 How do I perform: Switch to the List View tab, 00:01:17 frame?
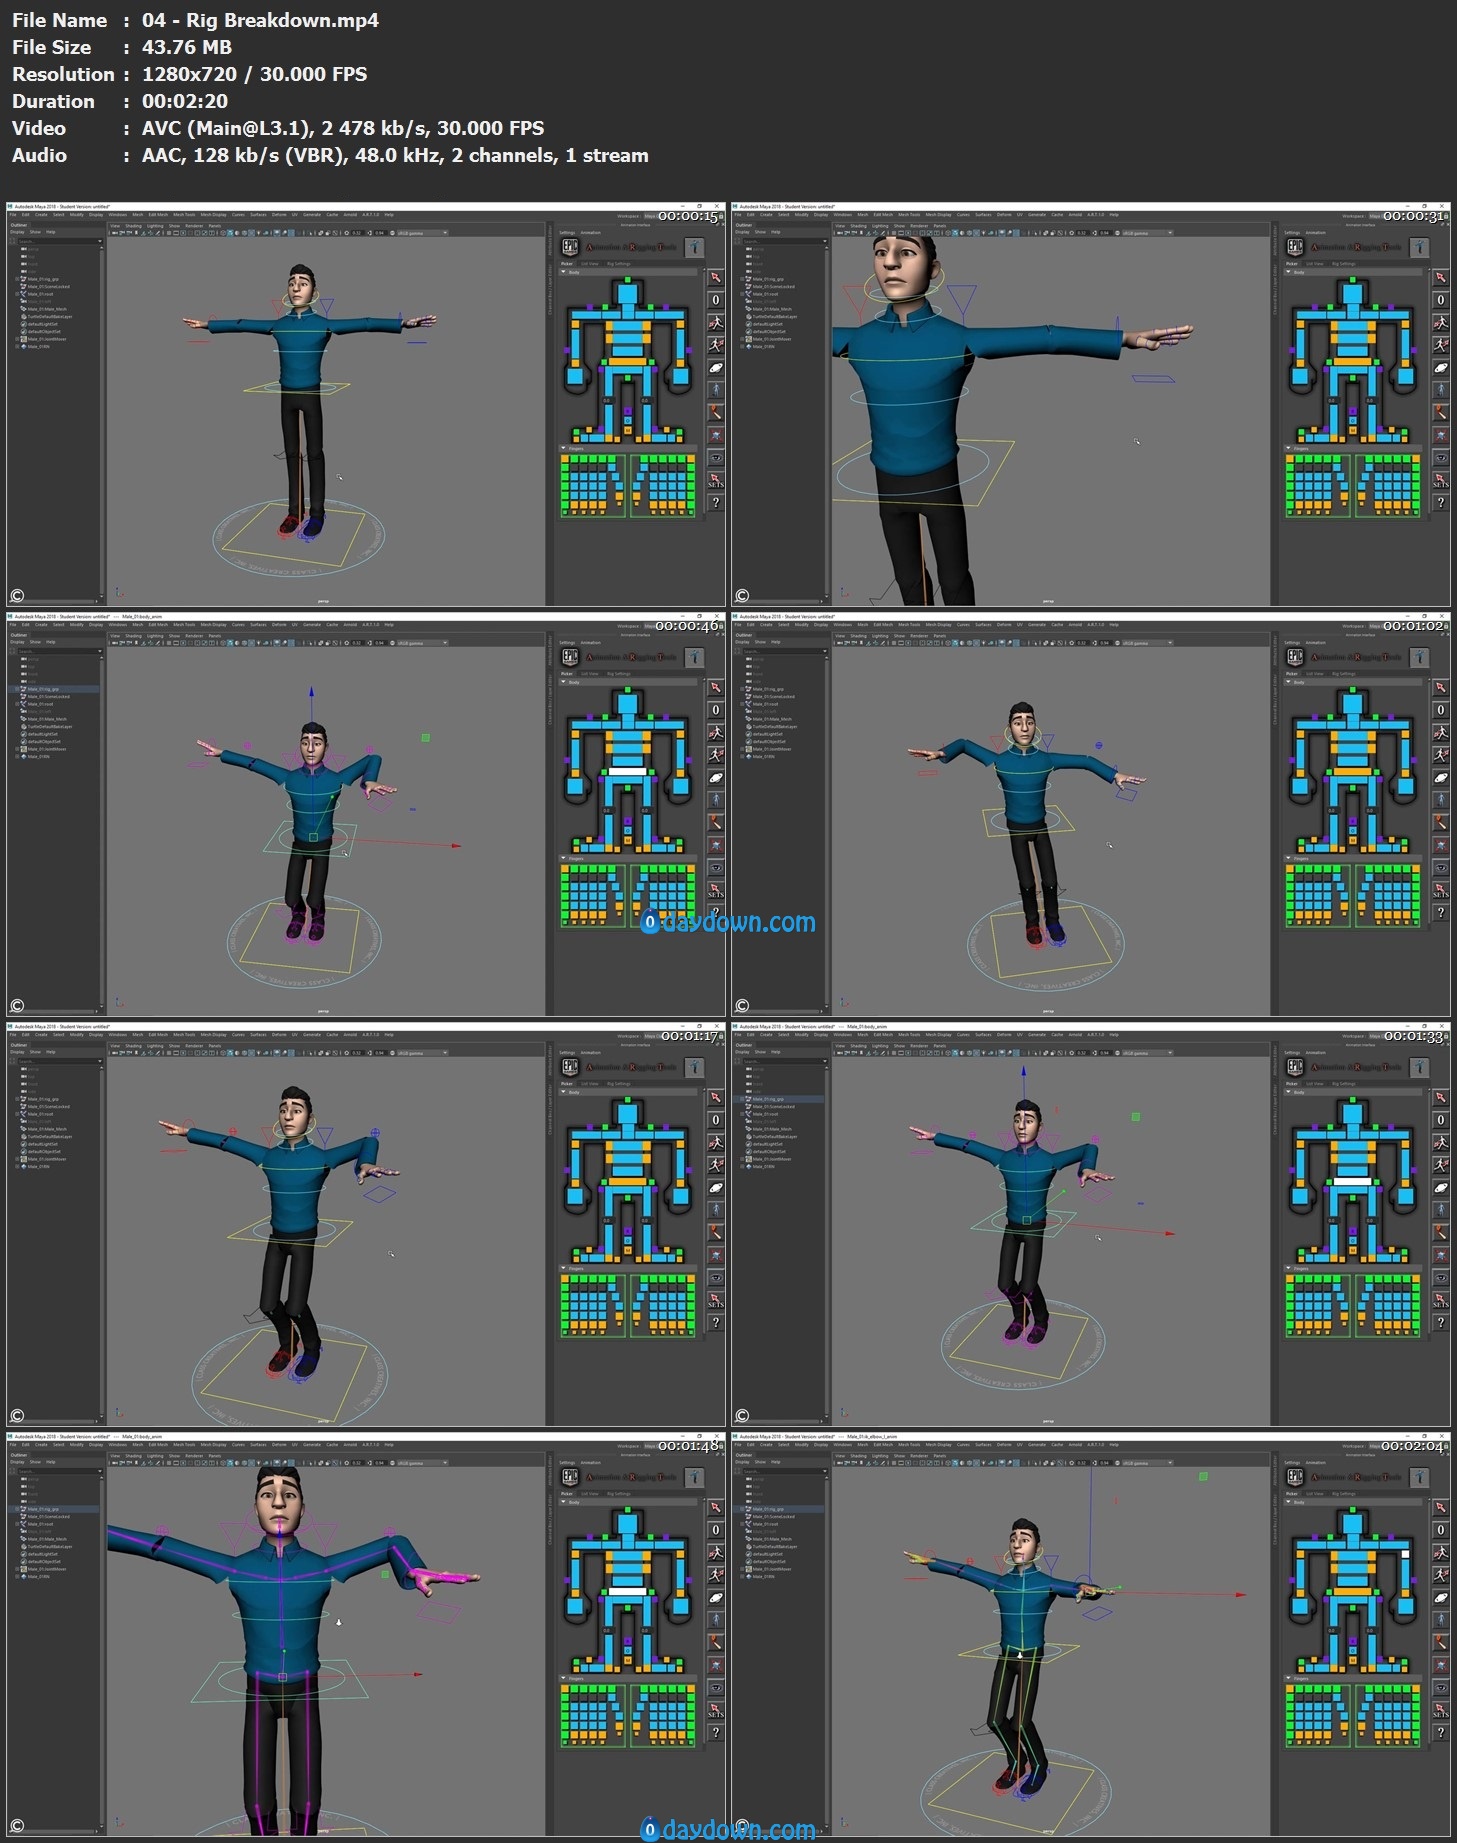click(590, 1084)
